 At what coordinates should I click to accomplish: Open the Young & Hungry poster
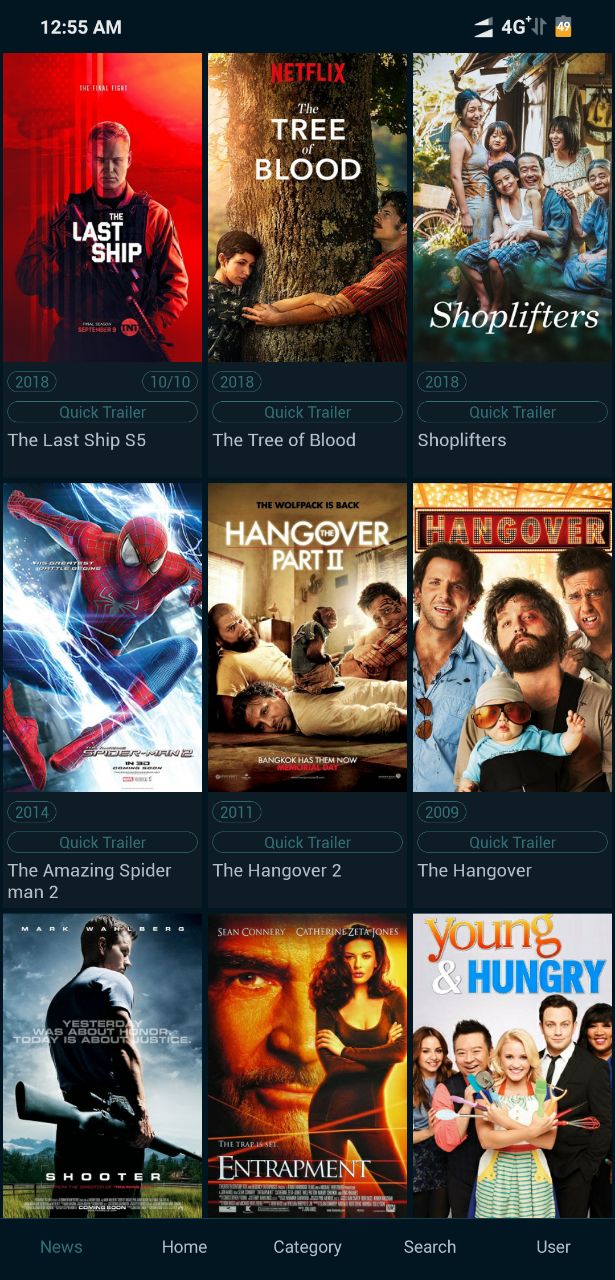click(512, 1066)
